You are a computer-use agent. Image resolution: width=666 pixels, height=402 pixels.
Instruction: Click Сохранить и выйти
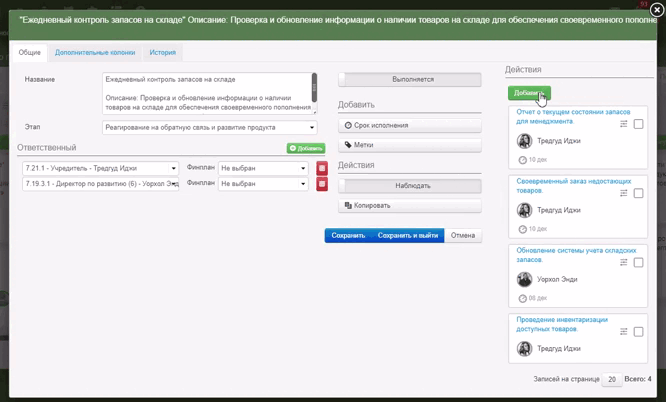point(408,235)
